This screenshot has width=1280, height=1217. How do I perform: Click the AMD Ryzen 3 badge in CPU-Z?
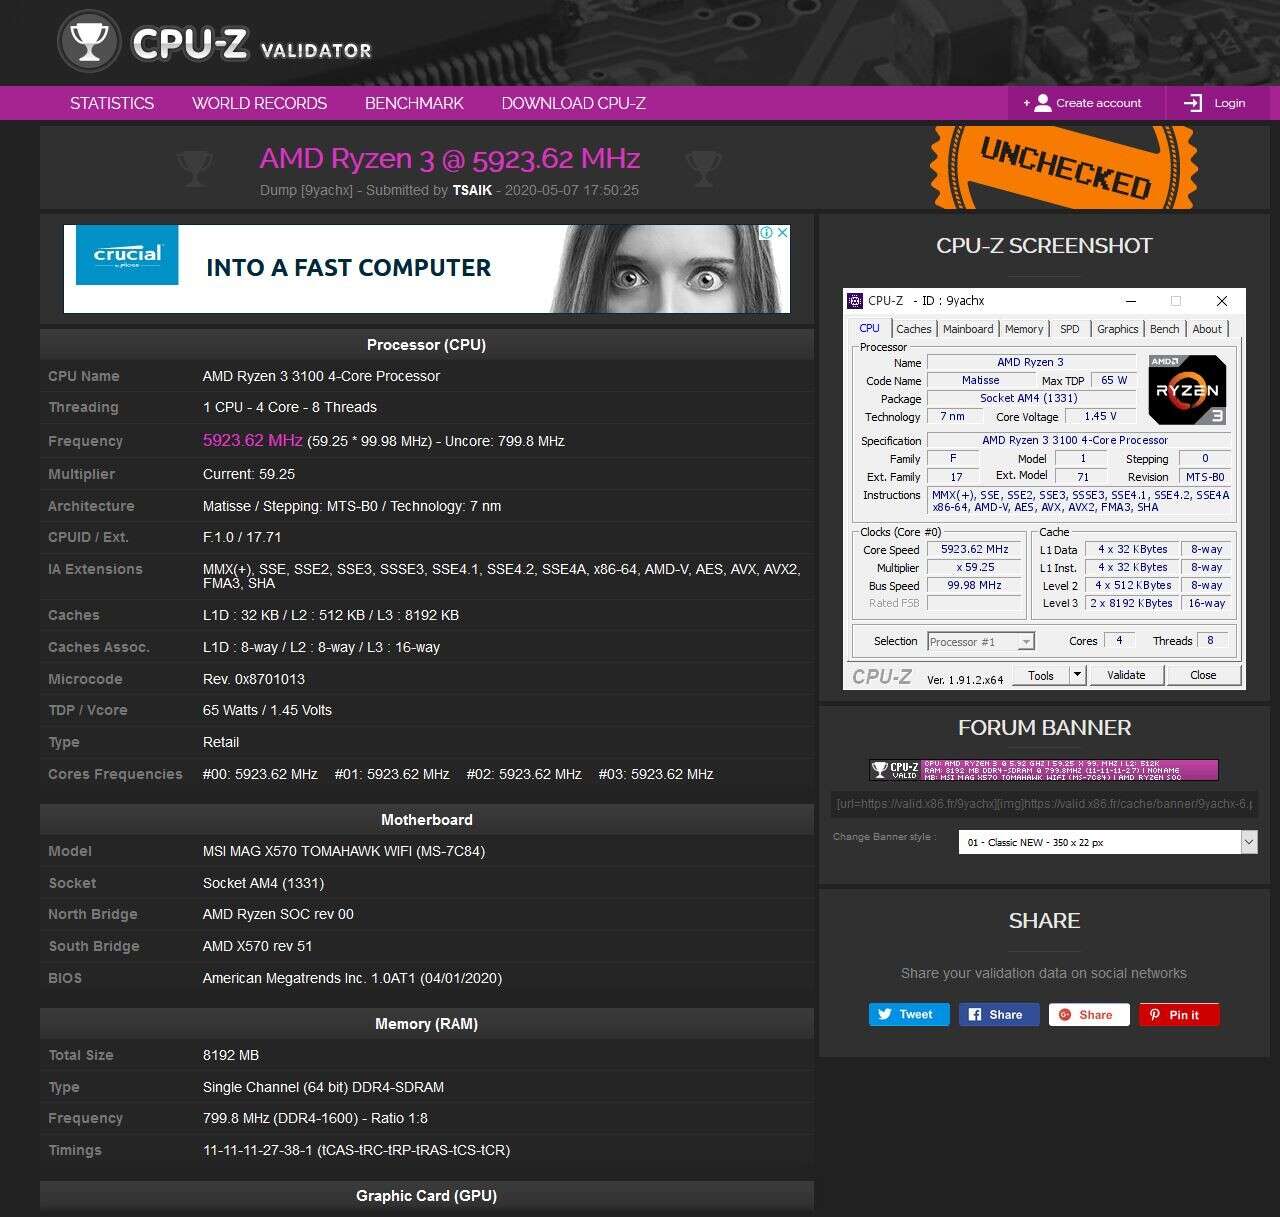(x=1186, y=390)
